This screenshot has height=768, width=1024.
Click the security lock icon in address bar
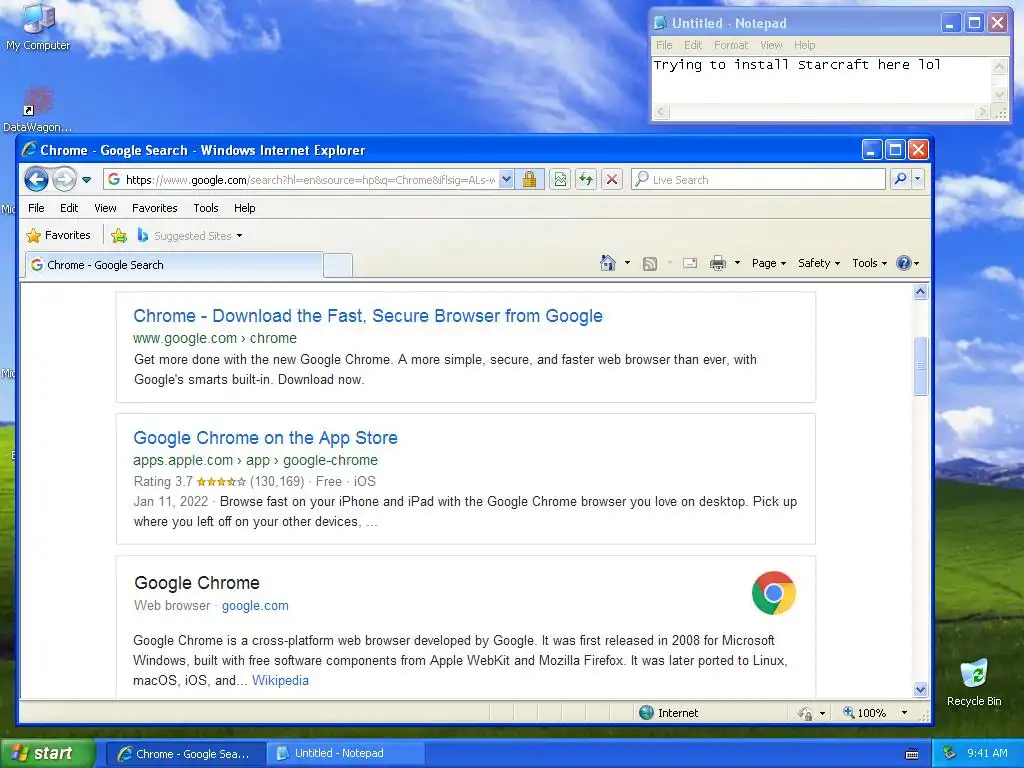(529, 179)
